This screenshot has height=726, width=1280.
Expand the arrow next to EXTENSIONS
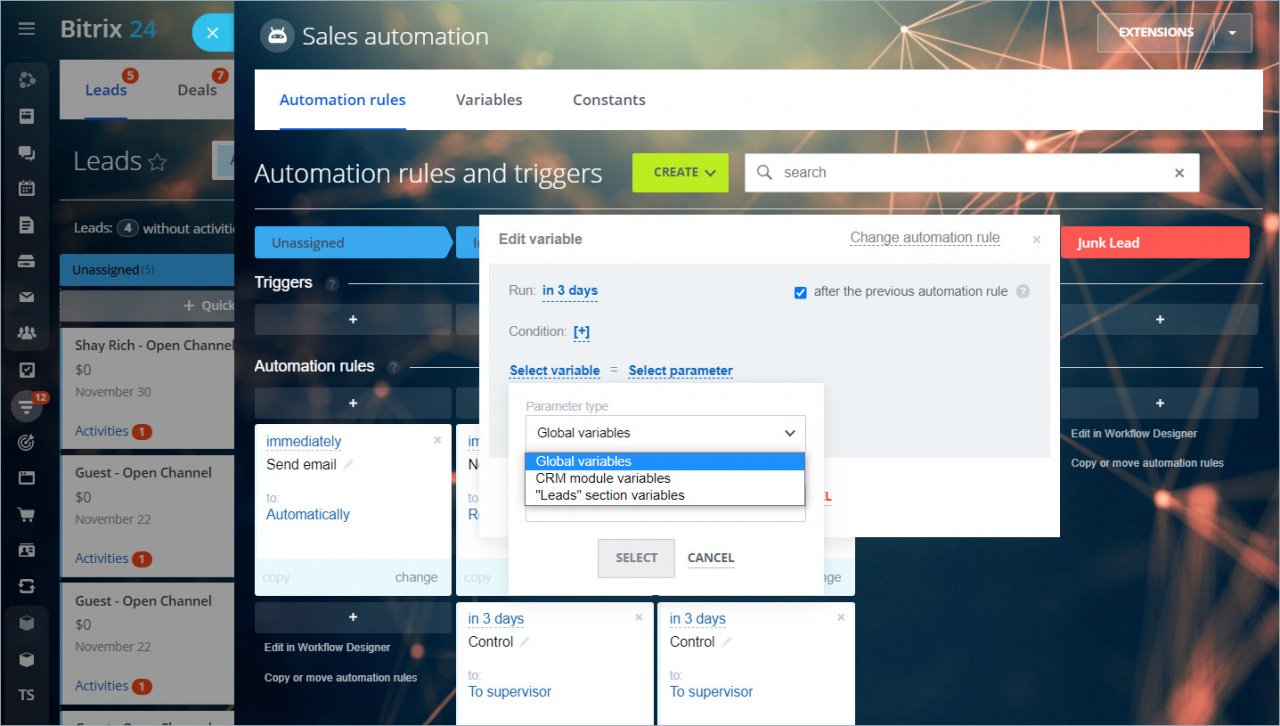pyautogui.click(x=1232, y=33)
